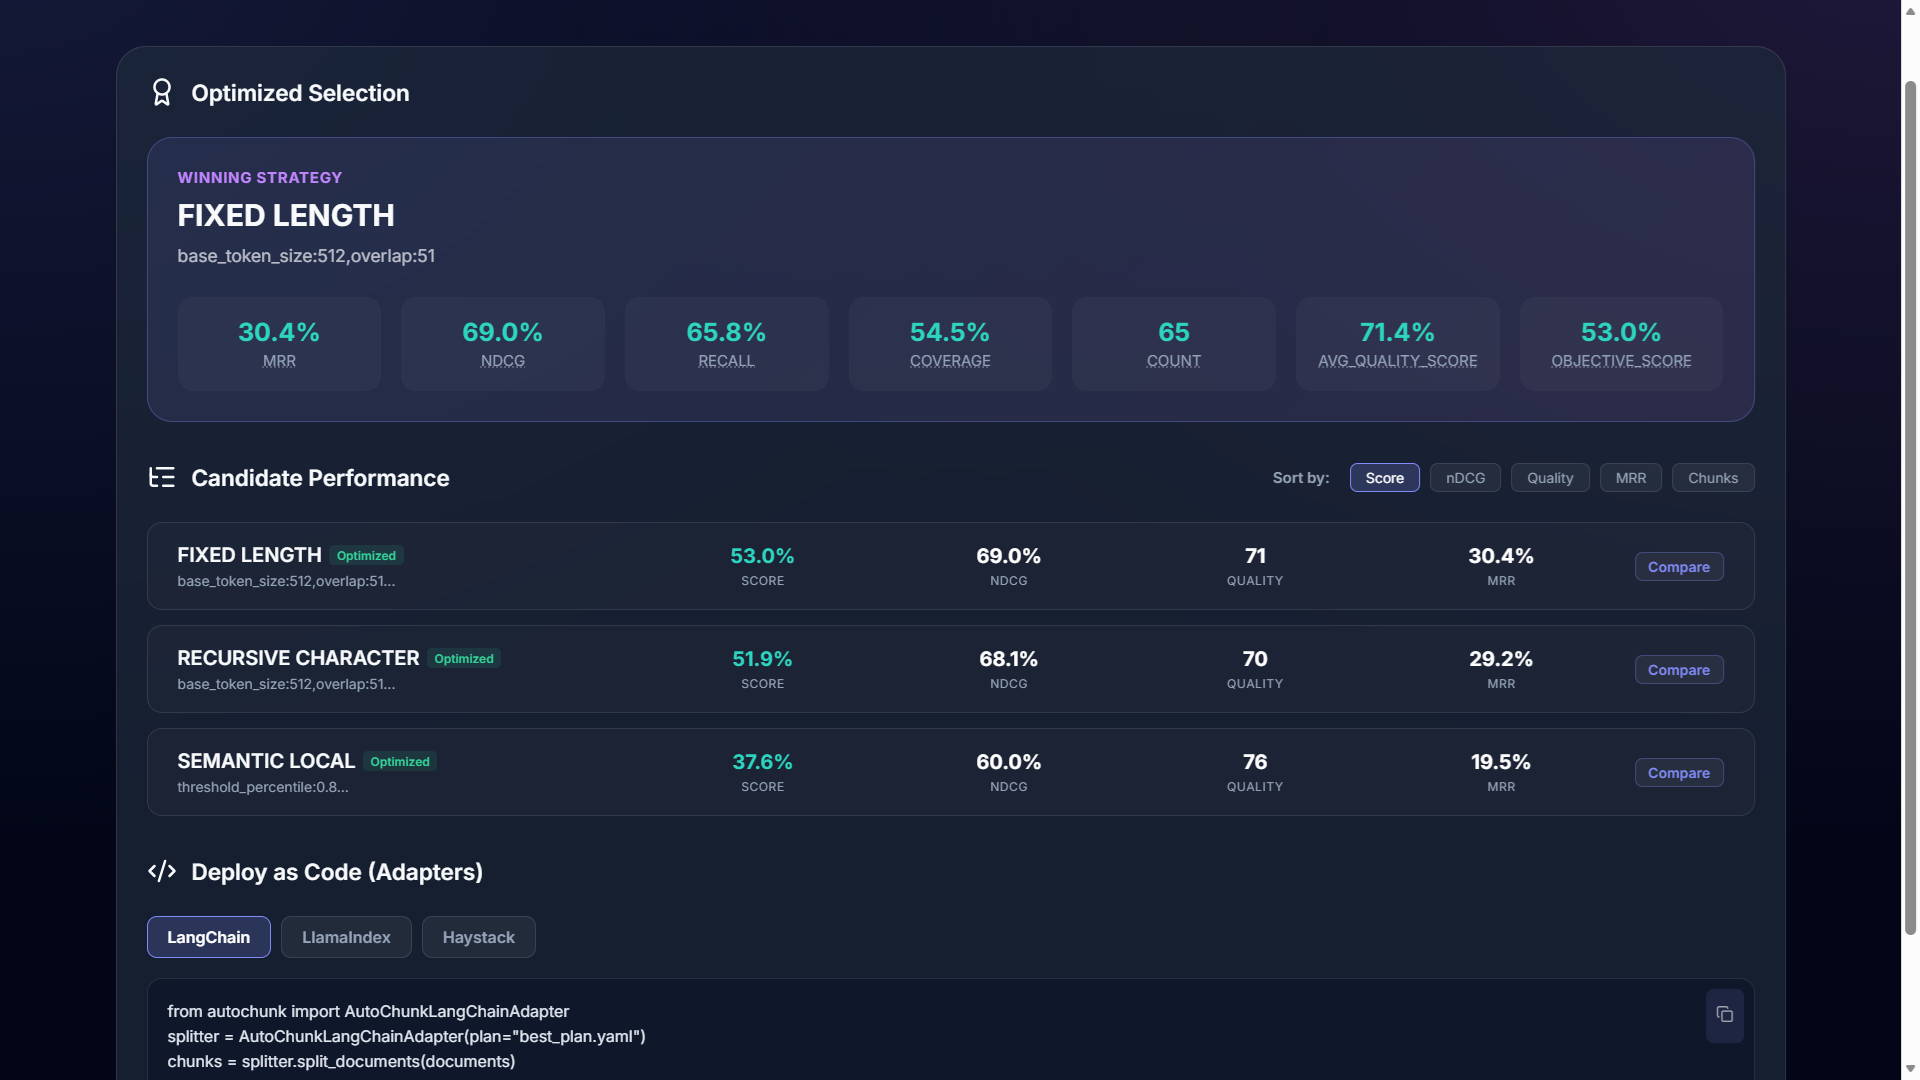Image resolution: width=1920 pixels, height=1080 pixels.
Task: Sort candidates by MRR
Action: pyautogui.click(x=1630, y=478)
